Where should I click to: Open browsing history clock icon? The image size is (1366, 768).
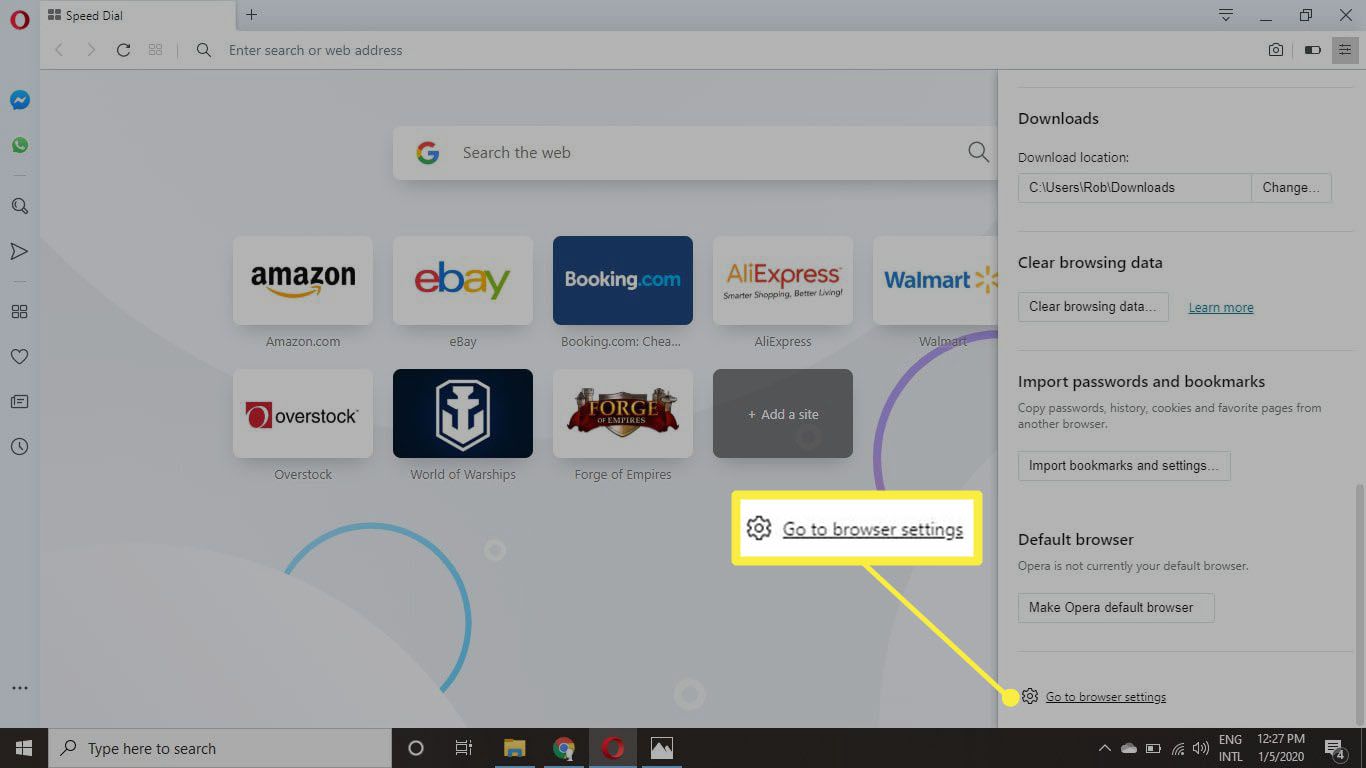pos(19,447)
